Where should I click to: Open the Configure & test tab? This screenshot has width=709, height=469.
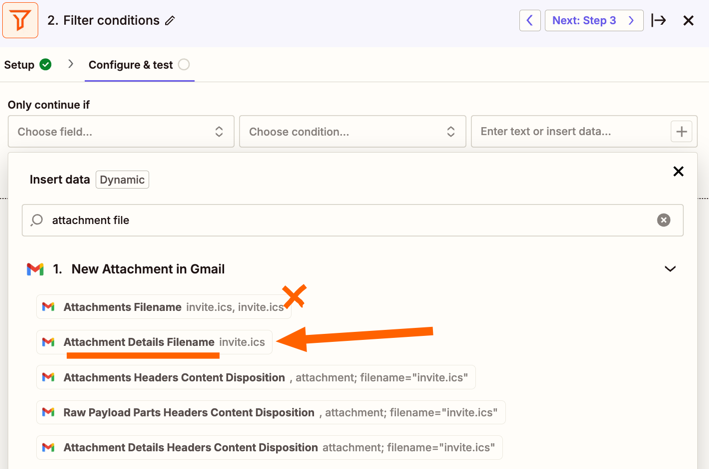139,65
